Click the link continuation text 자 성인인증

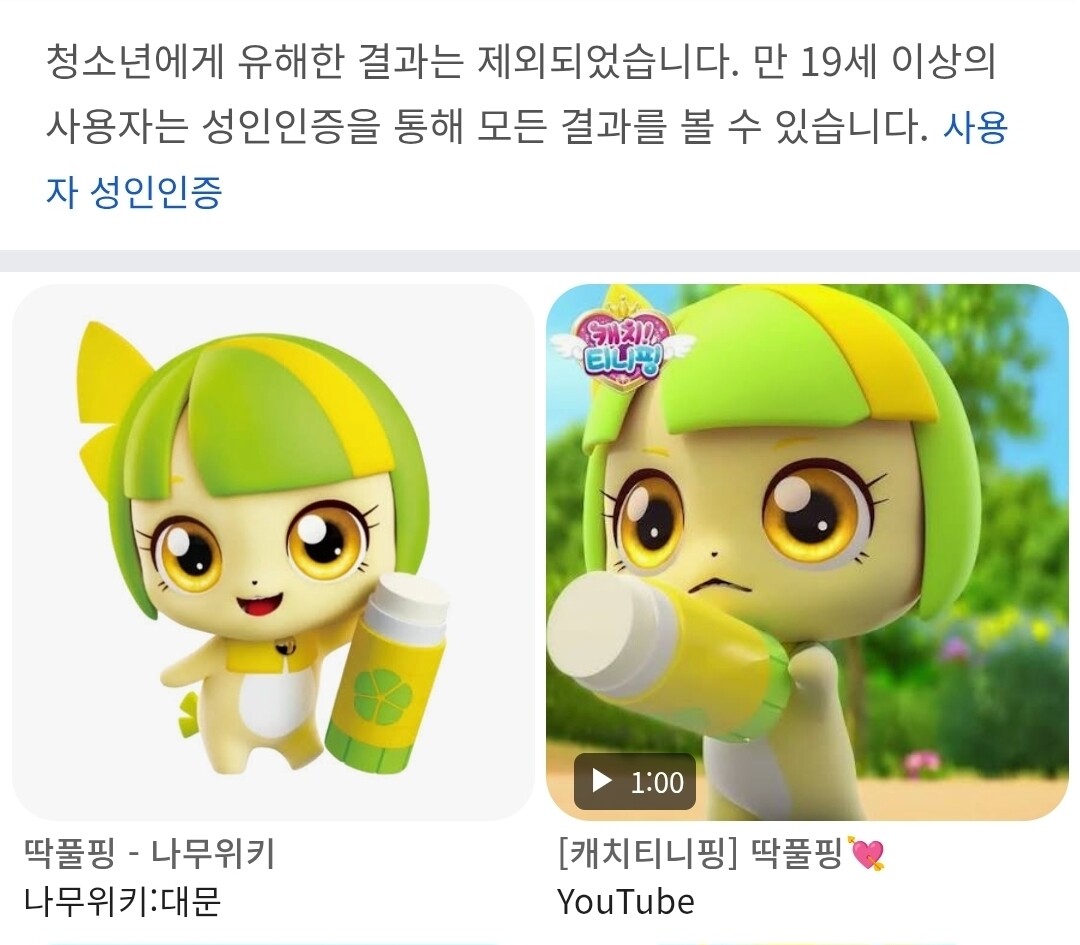(x=134, y=191)
